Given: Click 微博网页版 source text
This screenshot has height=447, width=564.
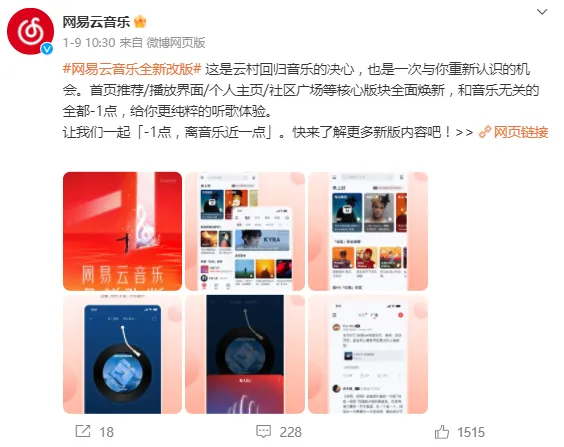Looking at the screenshot, I should point(176,43).
